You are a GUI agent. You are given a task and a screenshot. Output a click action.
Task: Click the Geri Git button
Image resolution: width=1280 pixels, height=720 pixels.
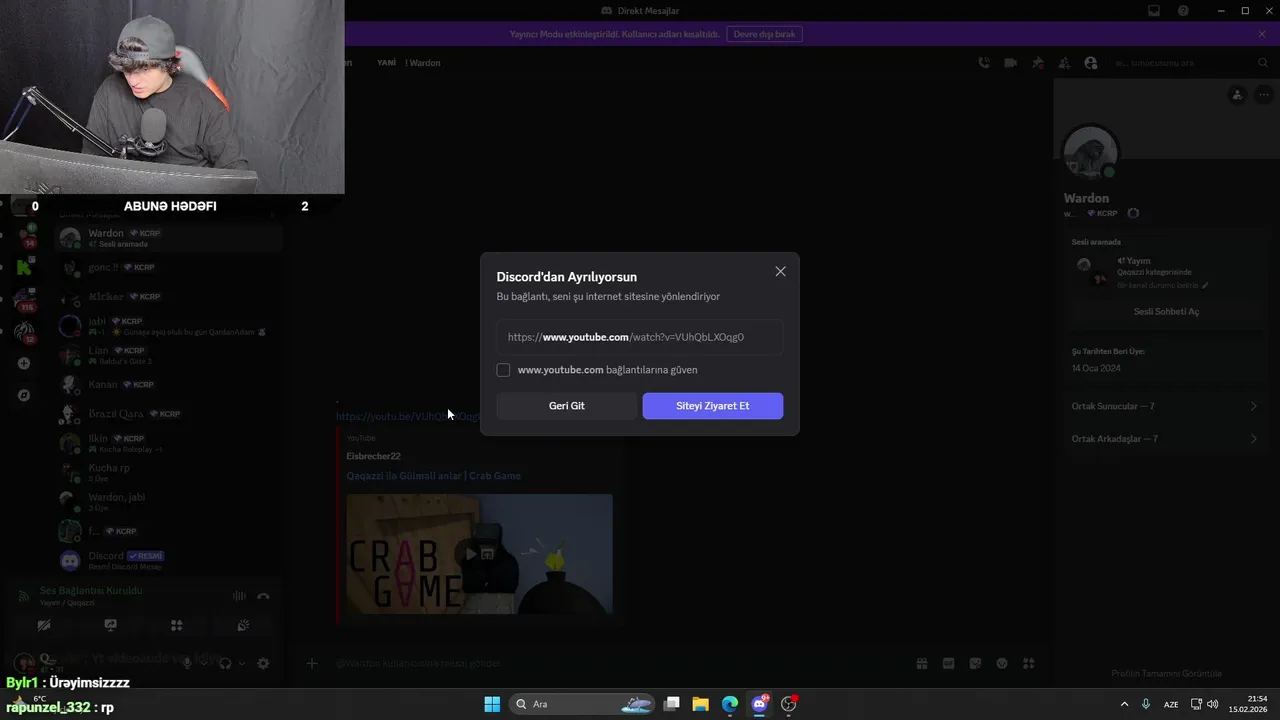(566, 406)
